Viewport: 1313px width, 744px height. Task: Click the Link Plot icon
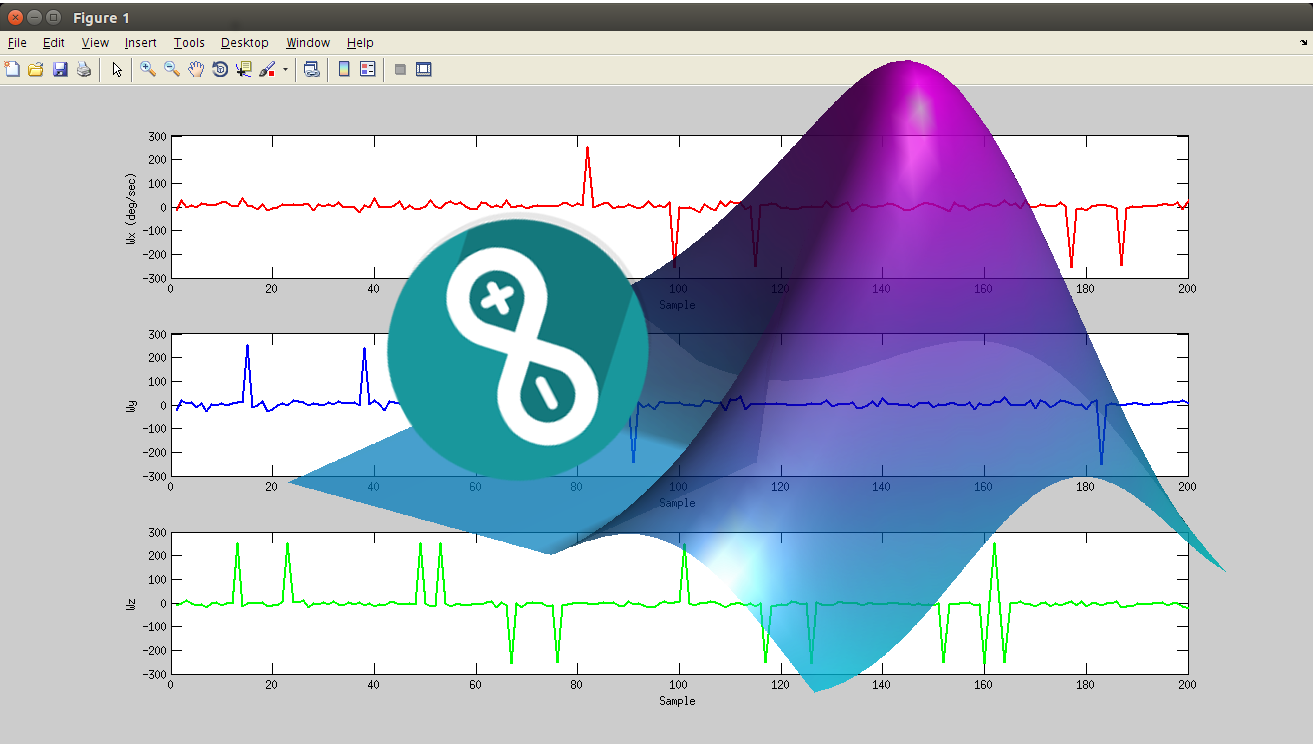tap(312, 69)
